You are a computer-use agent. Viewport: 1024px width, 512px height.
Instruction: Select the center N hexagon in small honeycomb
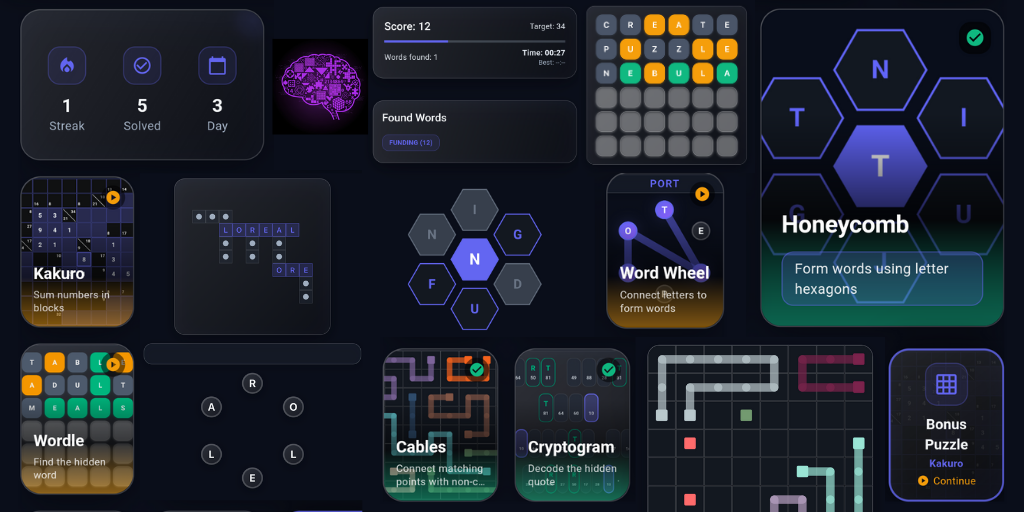(x=475, y=259)
